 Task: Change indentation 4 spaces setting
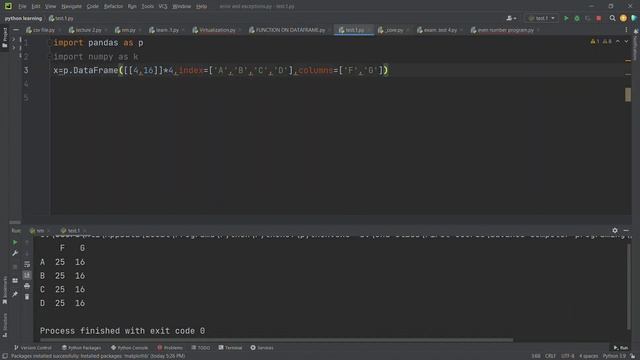pyautogui.click(x=588, y=356)
